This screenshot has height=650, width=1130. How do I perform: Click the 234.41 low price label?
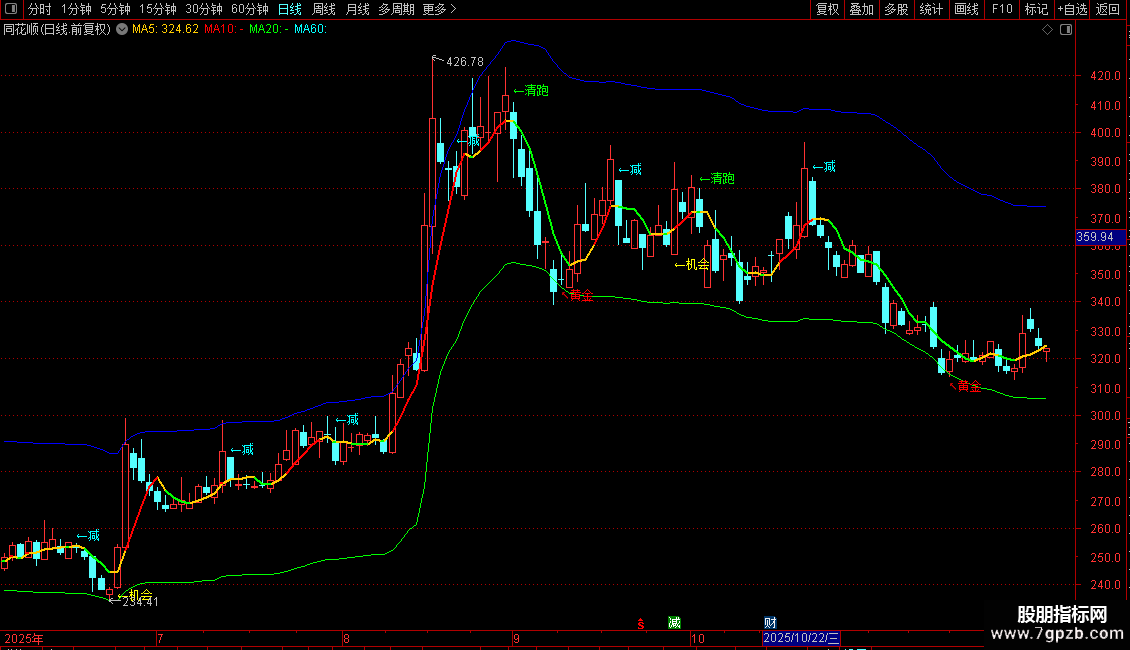coord(140,602)
